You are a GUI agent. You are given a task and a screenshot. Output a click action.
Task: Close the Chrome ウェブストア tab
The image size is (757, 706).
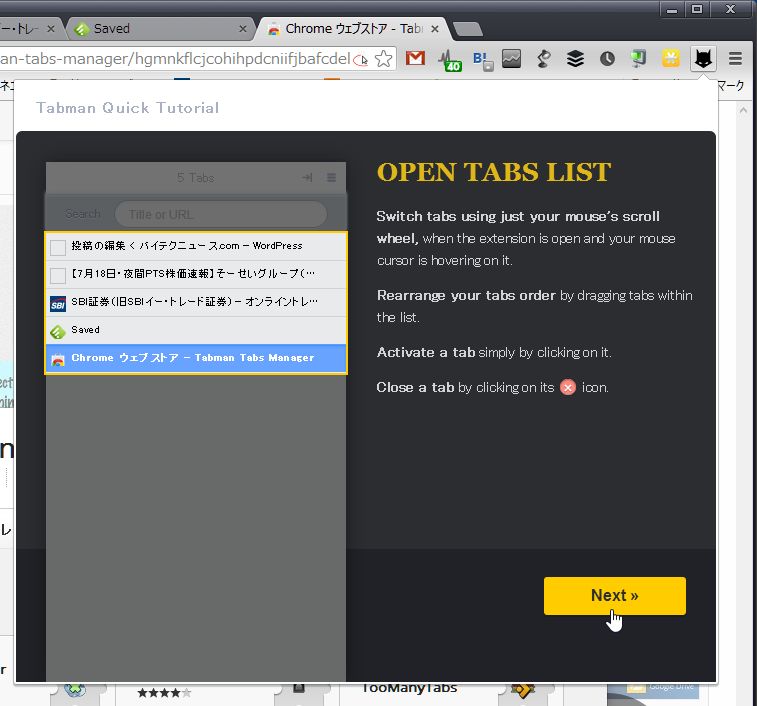(435, 29)
